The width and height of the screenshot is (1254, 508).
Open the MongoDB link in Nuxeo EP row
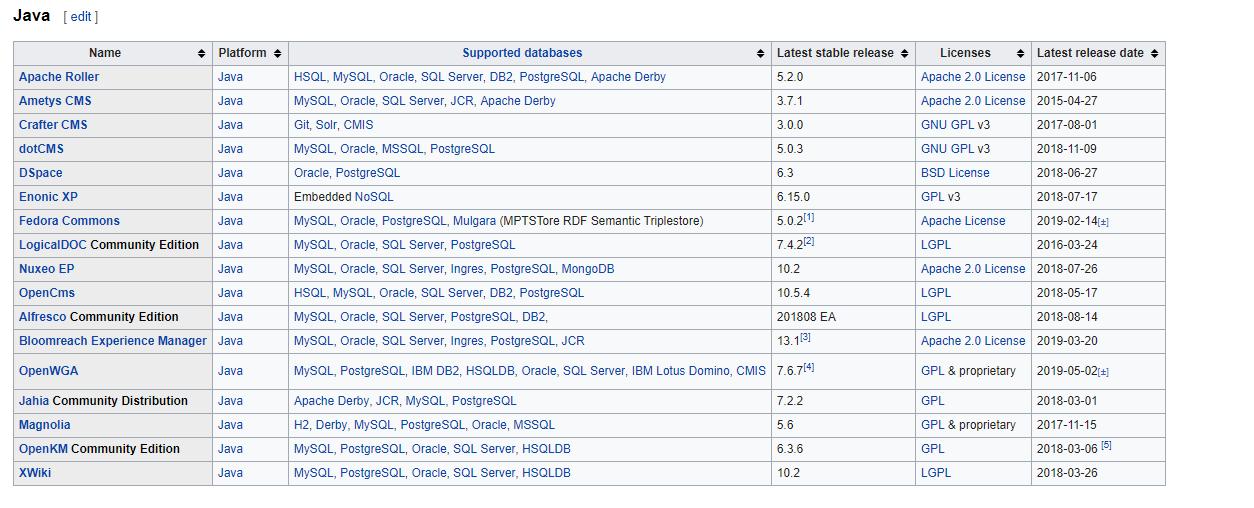(588, 269)
